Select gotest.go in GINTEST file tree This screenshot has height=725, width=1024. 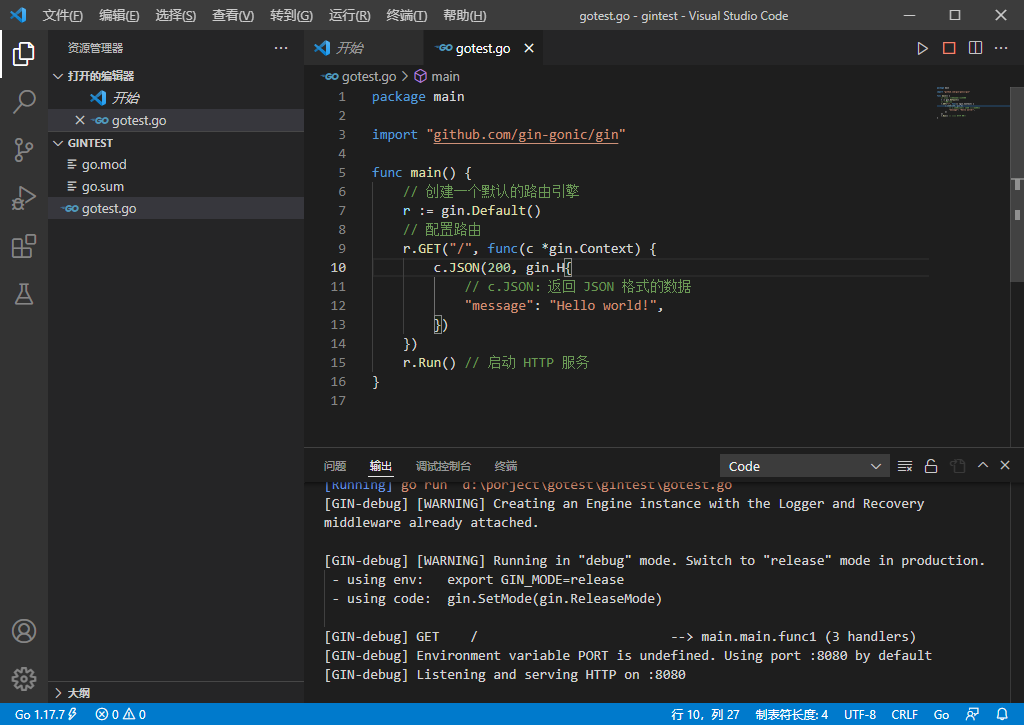click(176, 208)
